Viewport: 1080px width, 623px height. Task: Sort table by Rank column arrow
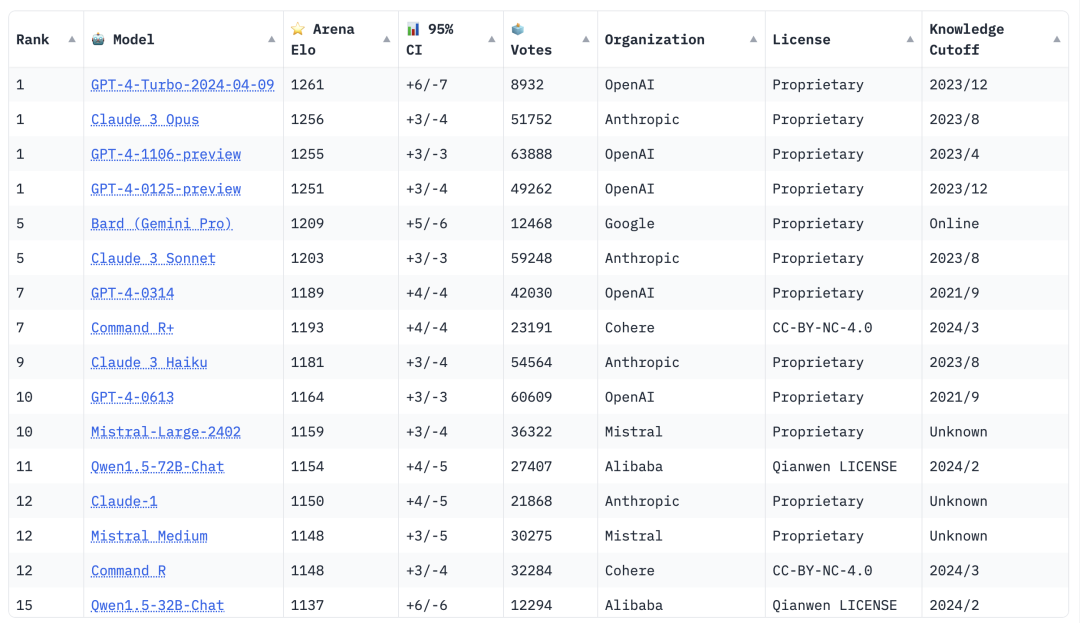click(72, 39)
